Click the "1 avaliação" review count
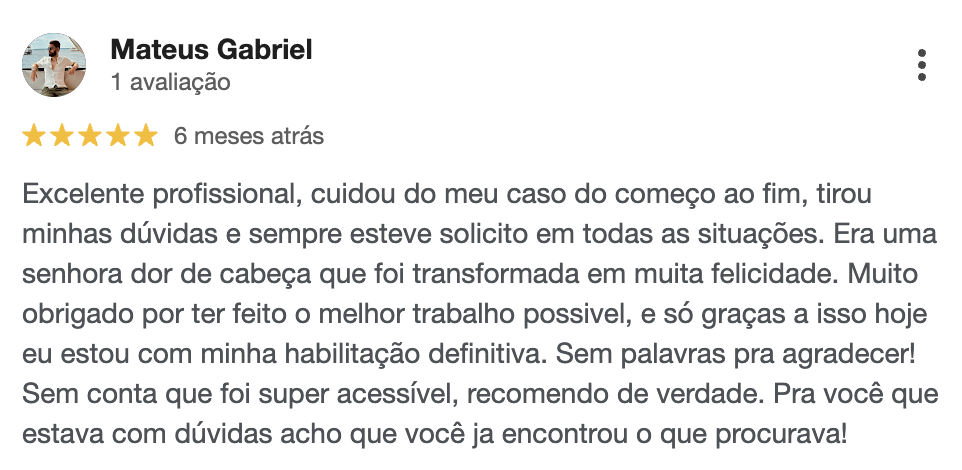This screenshot has width=962, height=470. (171, 82)
